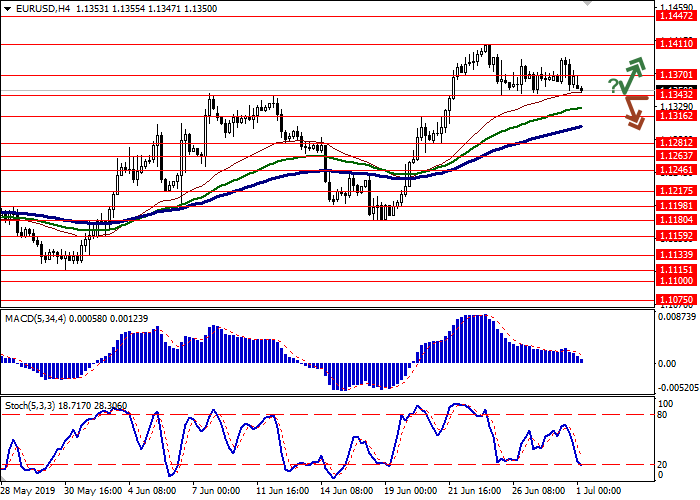The width and height of the screenshot is (700, 500).
Task: Select the 1.11981 price level label
Action: coord(676,205)
